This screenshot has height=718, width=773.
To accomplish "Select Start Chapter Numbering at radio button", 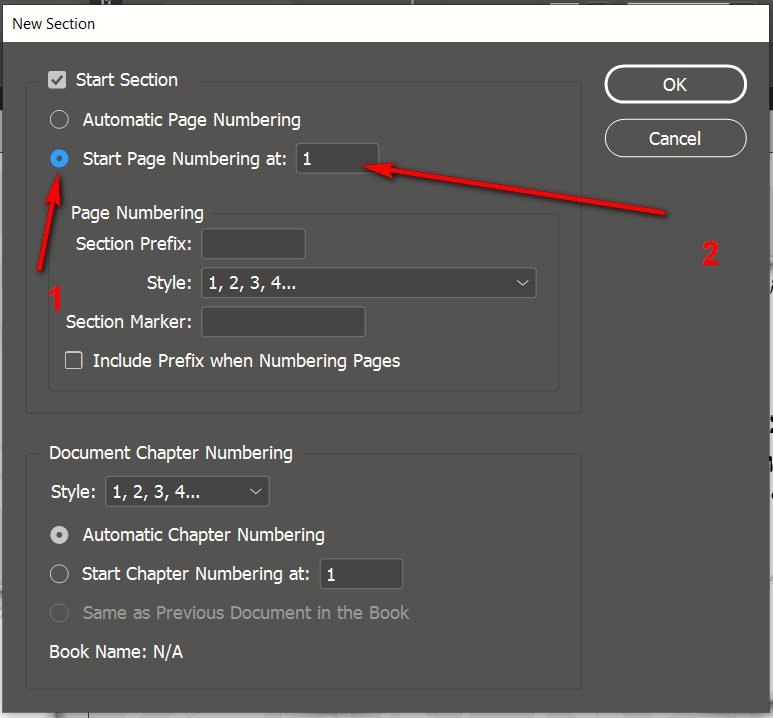I will tap(59, 574).
